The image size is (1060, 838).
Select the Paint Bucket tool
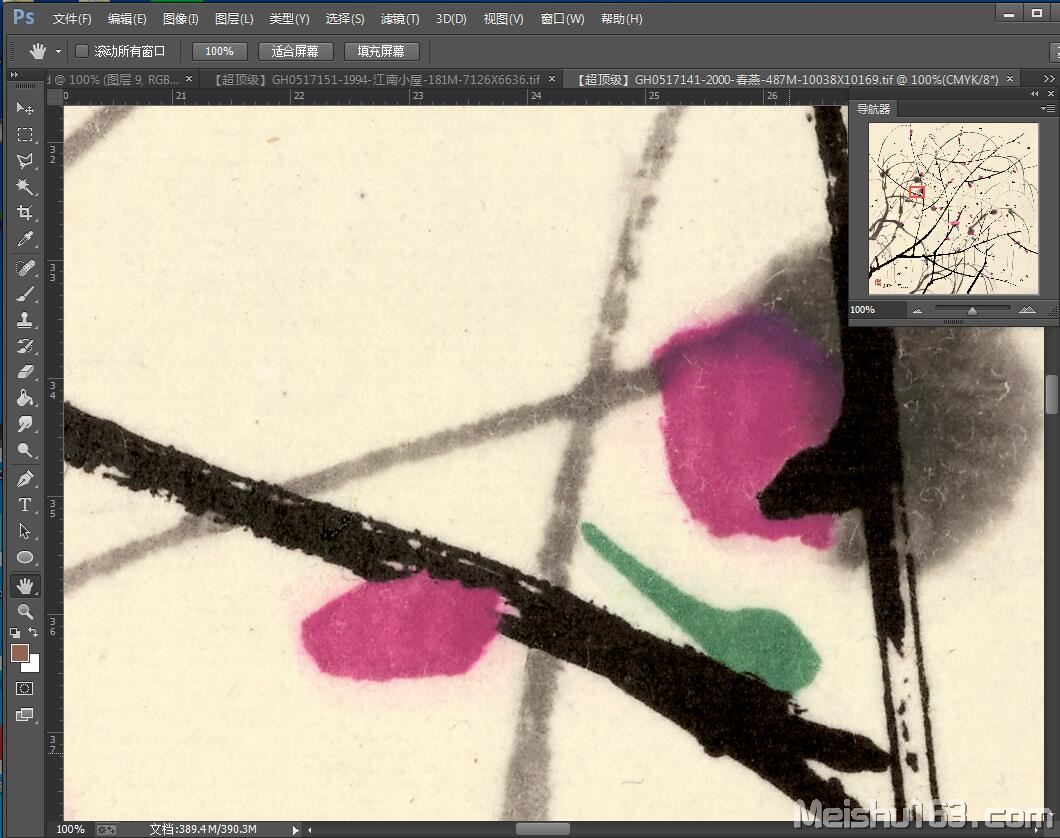click(25, 398)
